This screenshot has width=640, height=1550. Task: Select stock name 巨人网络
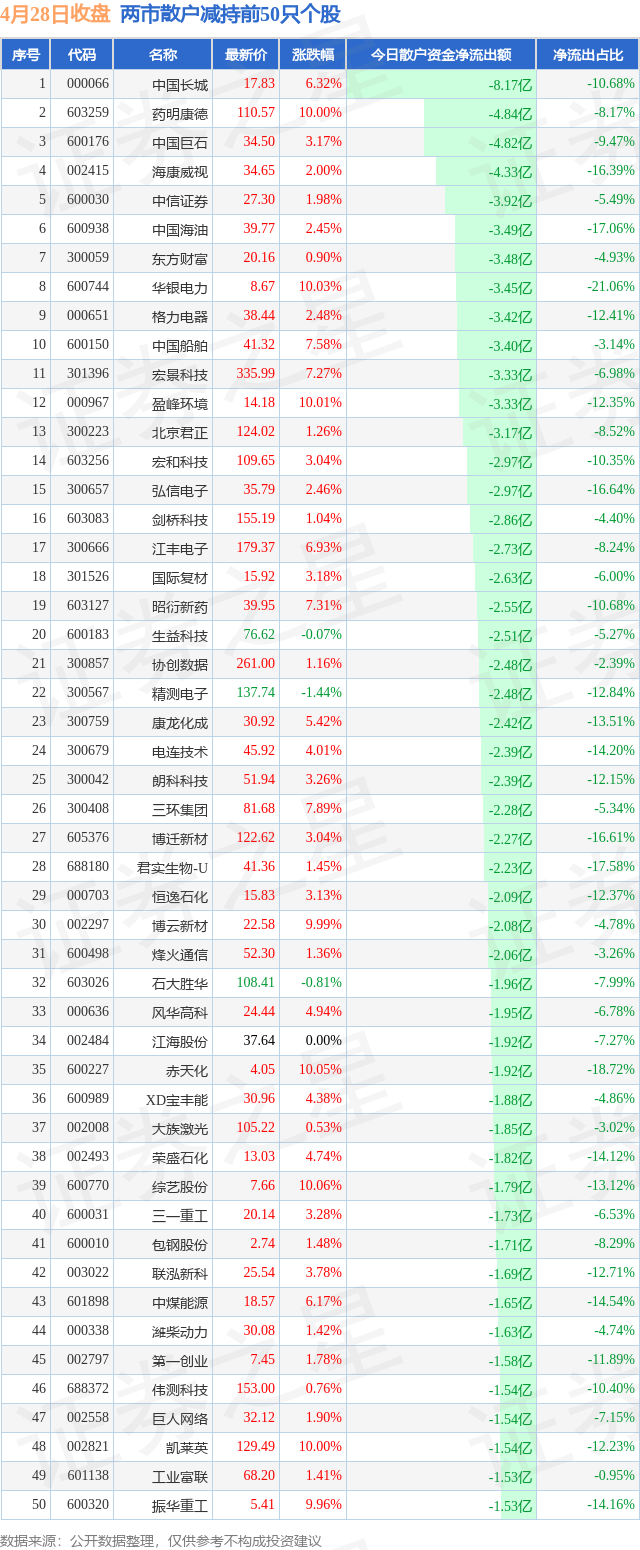tap(181, 1418)
